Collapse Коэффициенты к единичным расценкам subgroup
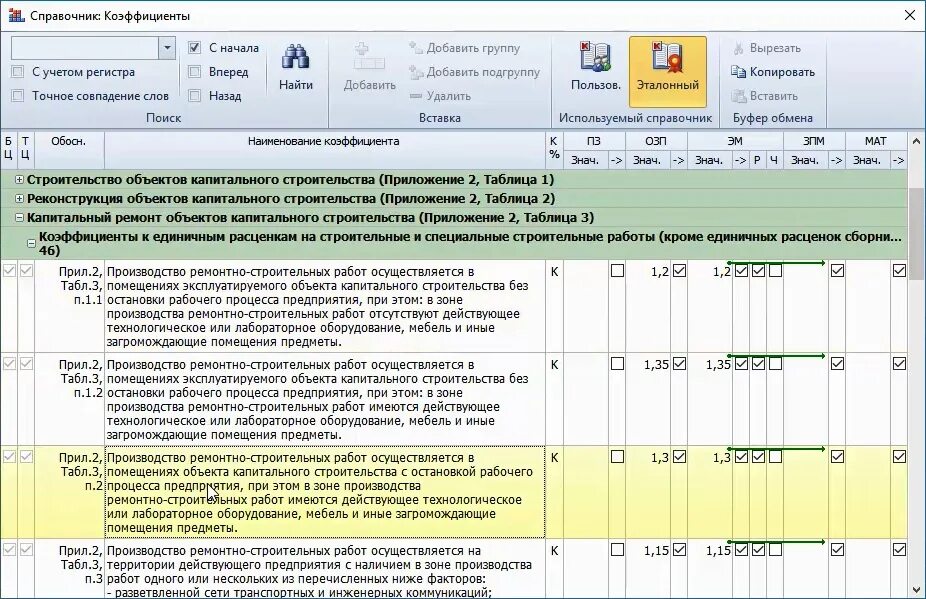This screenshot has height=599, width=926. click(31, 243)
